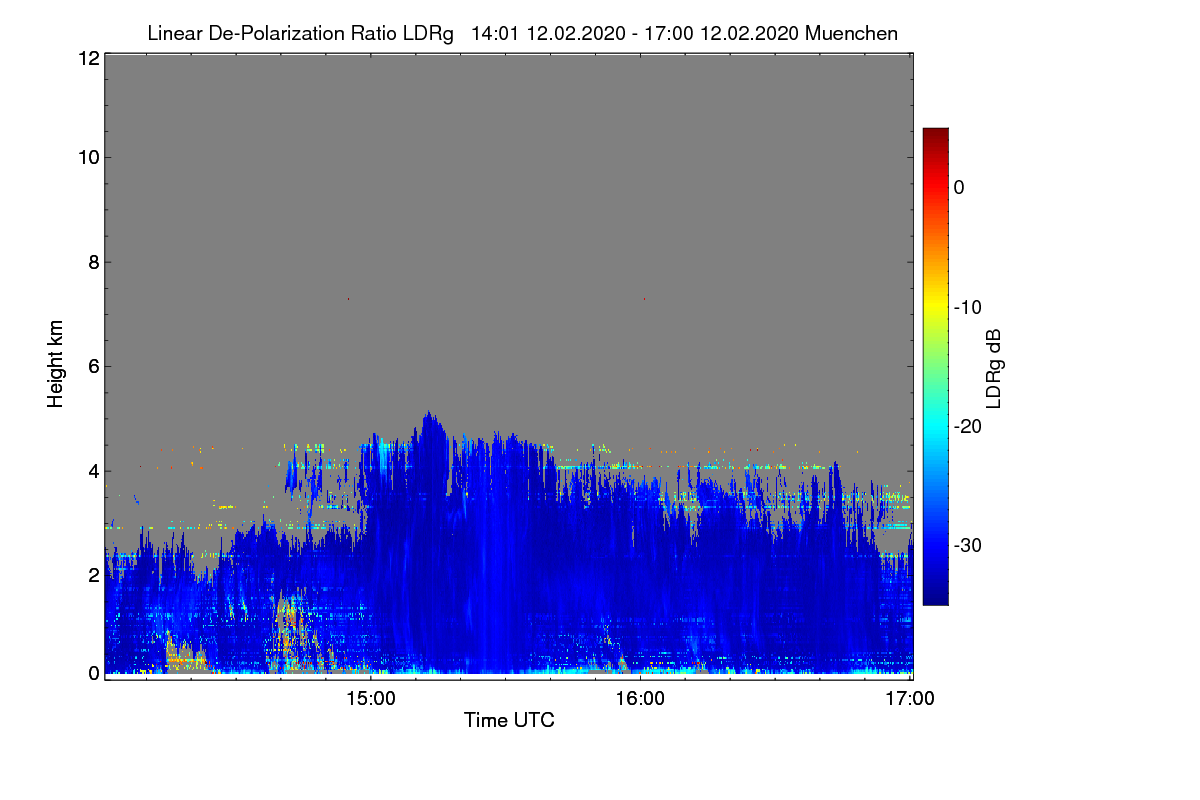Click the '4' height axis tick label
Screen dimensions: 1200x800
[x=93, y=471]
